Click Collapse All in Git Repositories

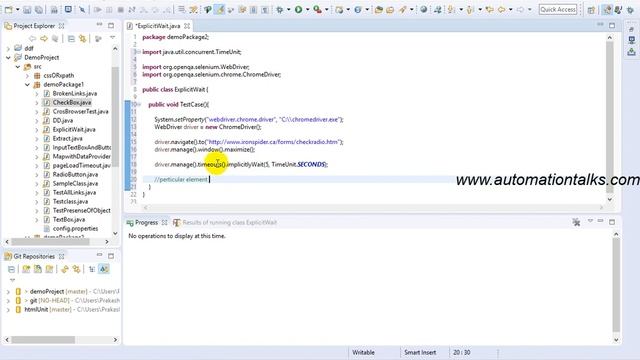[x=11, y=269]
